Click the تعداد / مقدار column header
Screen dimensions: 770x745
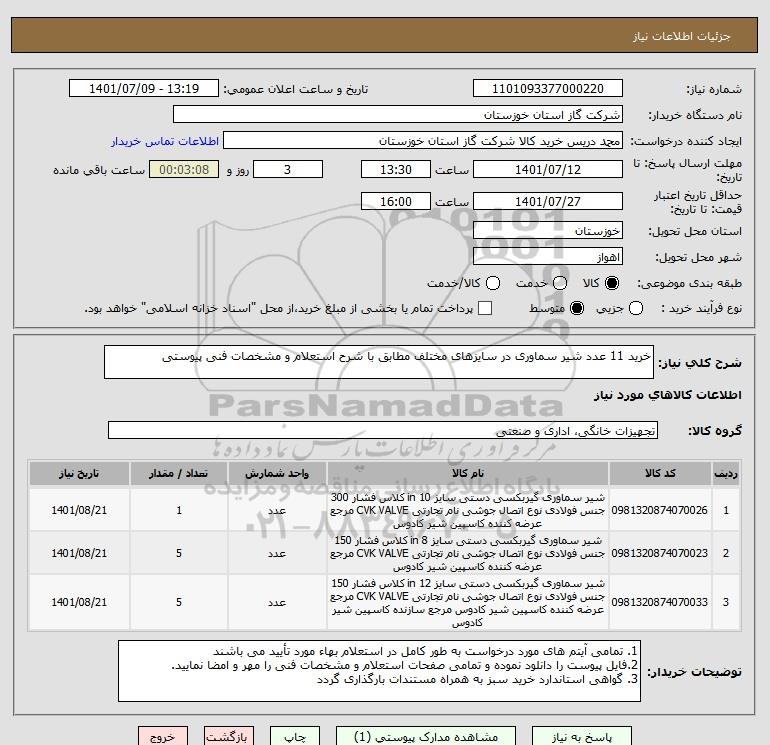point(179,473)
